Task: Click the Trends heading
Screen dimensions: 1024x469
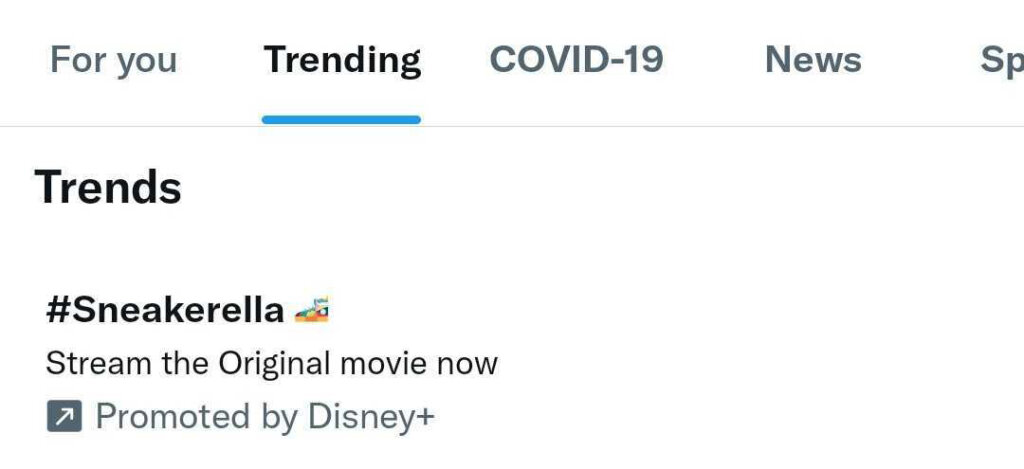Action: tap(108, 187)
